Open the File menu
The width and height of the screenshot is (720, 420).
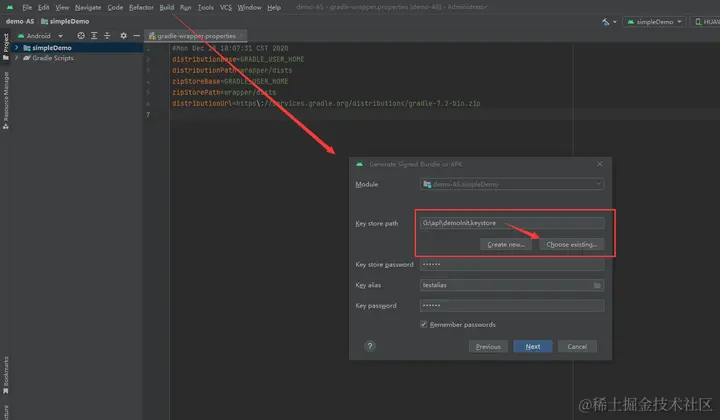pos(27,7)
